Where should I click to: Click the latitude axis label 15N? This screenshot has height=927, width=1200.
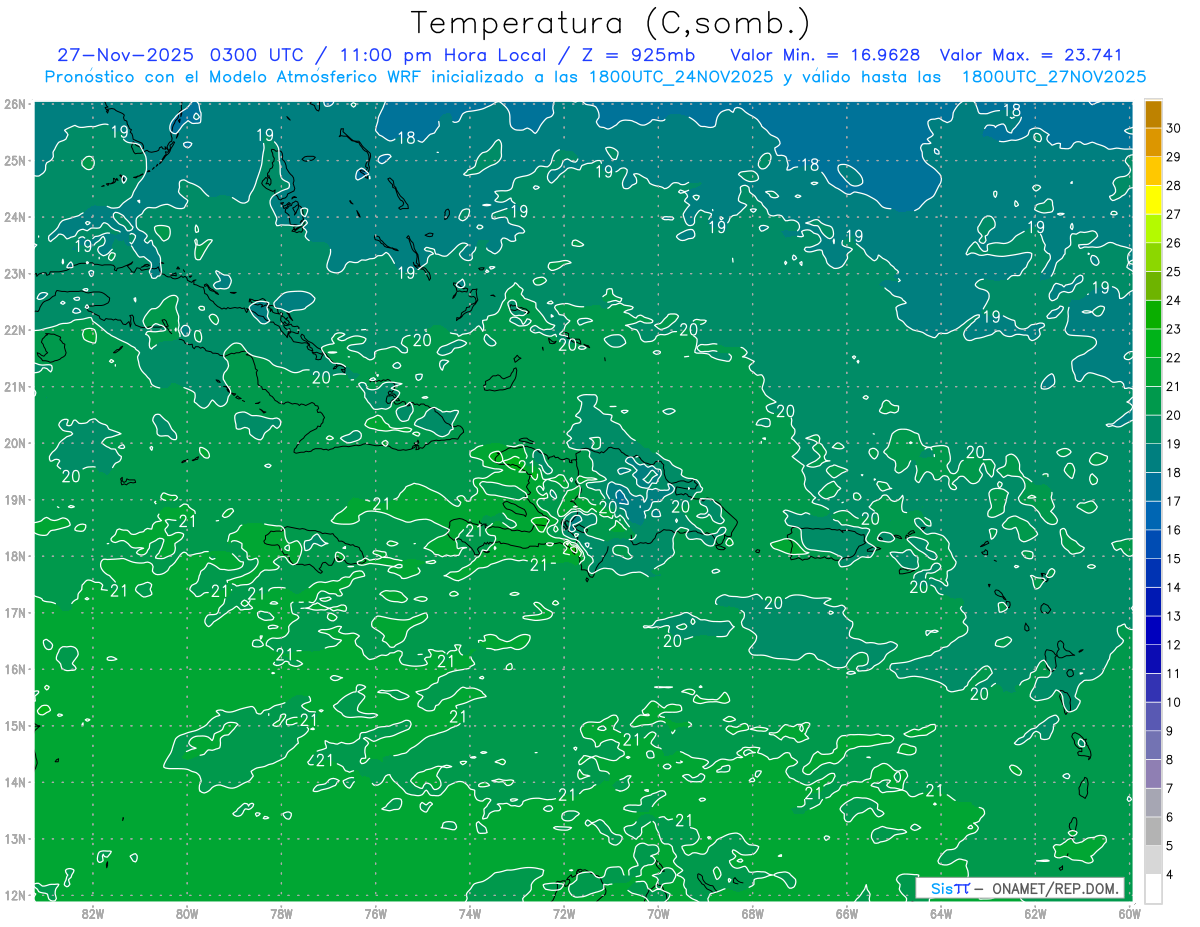(15, 726)
